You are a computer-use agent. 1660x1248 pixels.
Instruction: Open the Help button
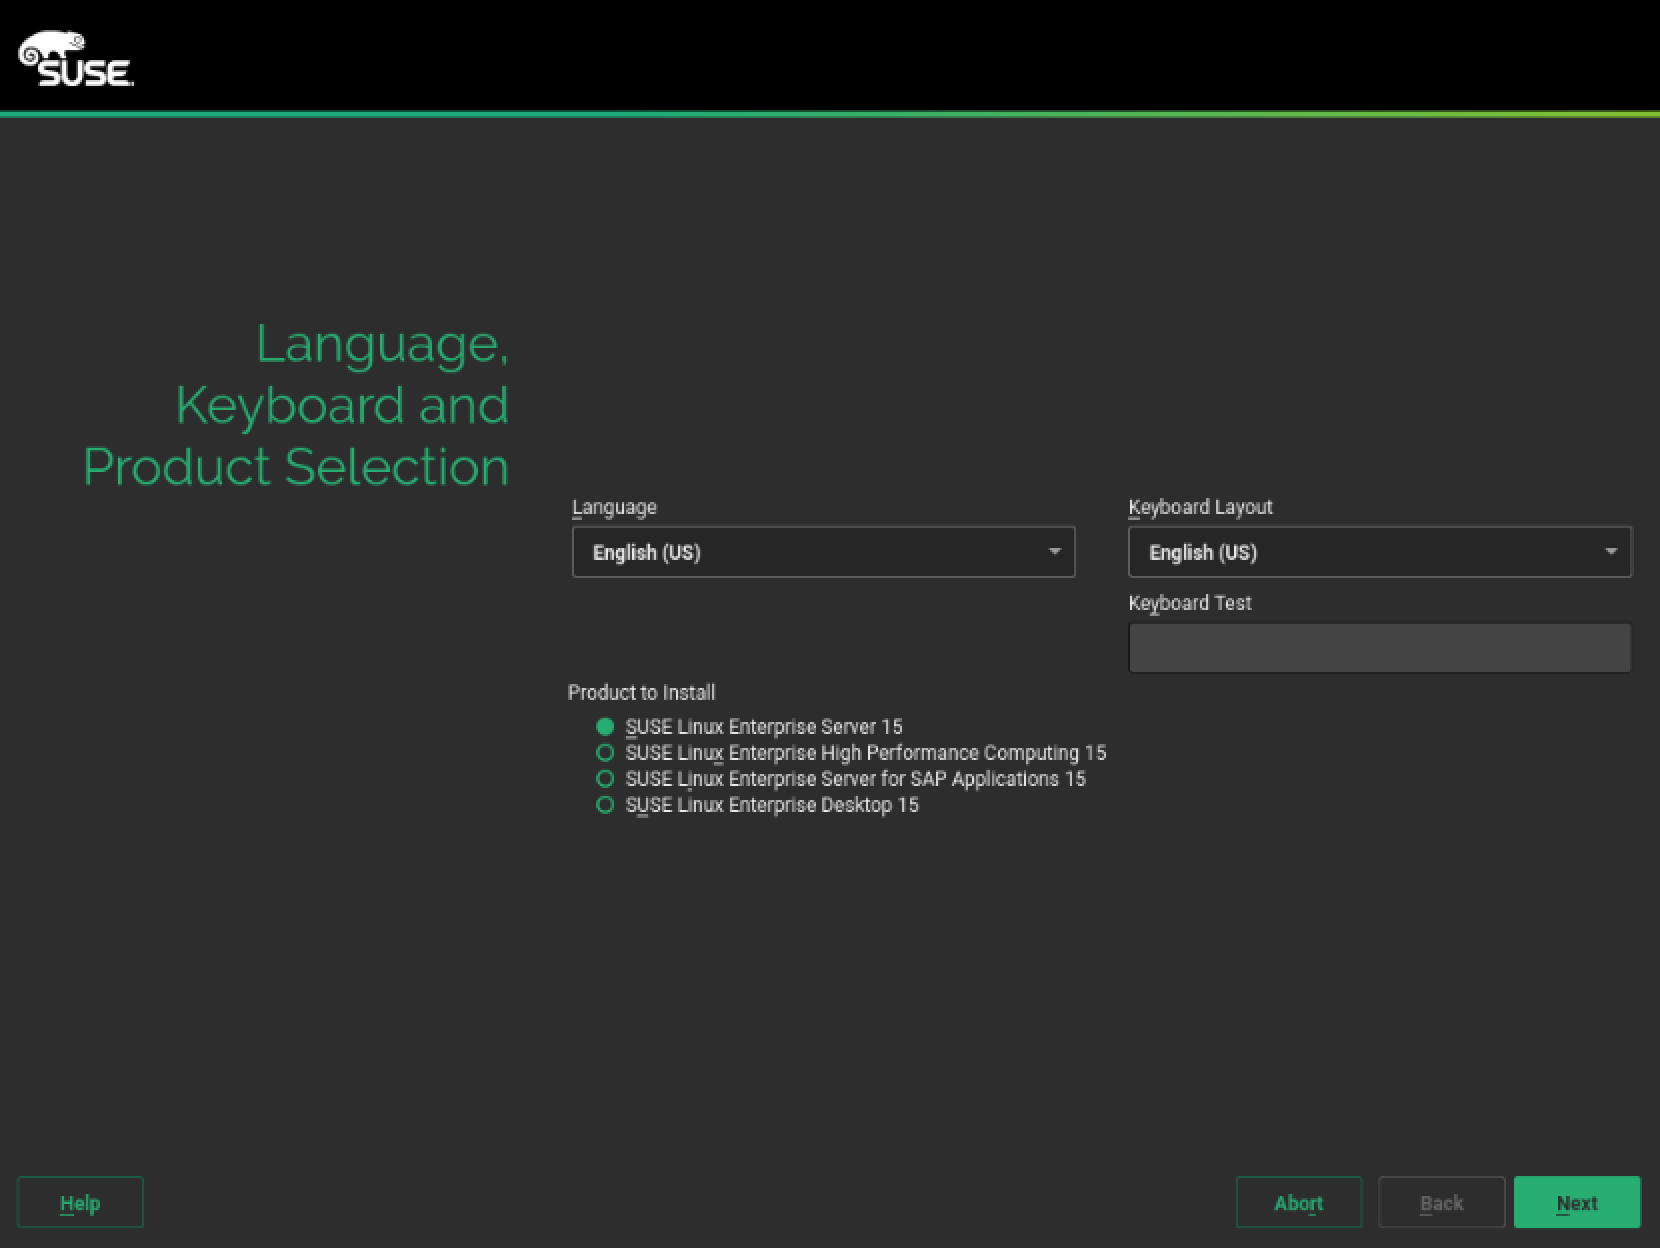click(80, 1202)
